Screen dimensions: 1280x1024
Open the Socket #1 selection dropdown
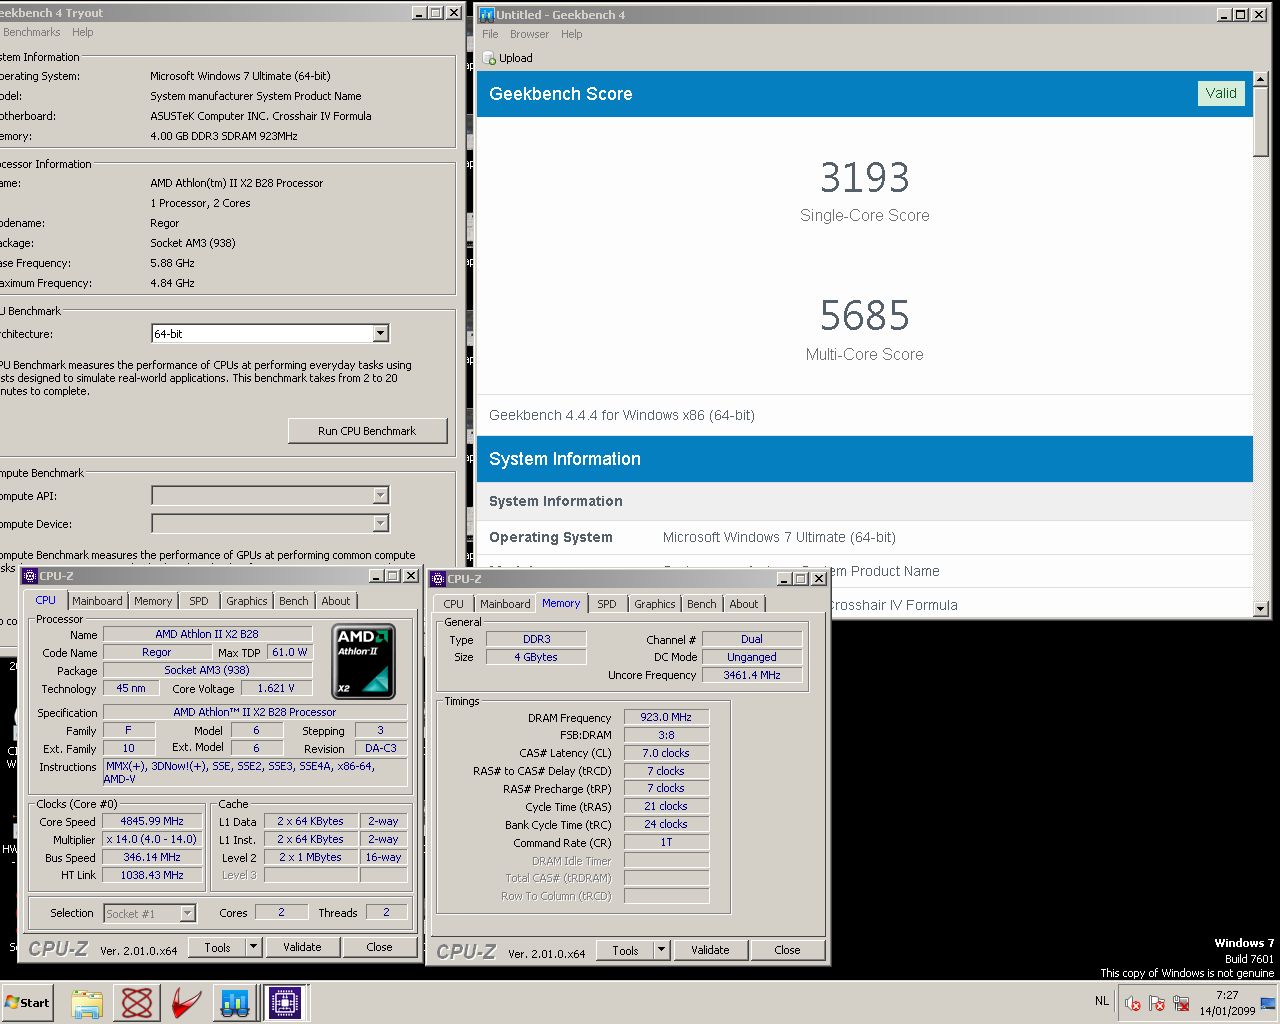coord(187,913)
